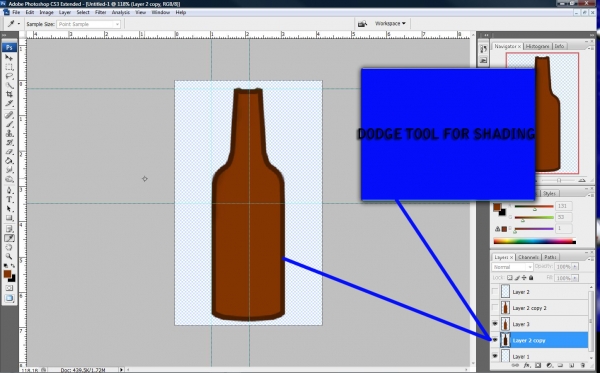
Task: Select the Path Selection arrow tool
Action: pyautogui.click(x=9, y=209)
